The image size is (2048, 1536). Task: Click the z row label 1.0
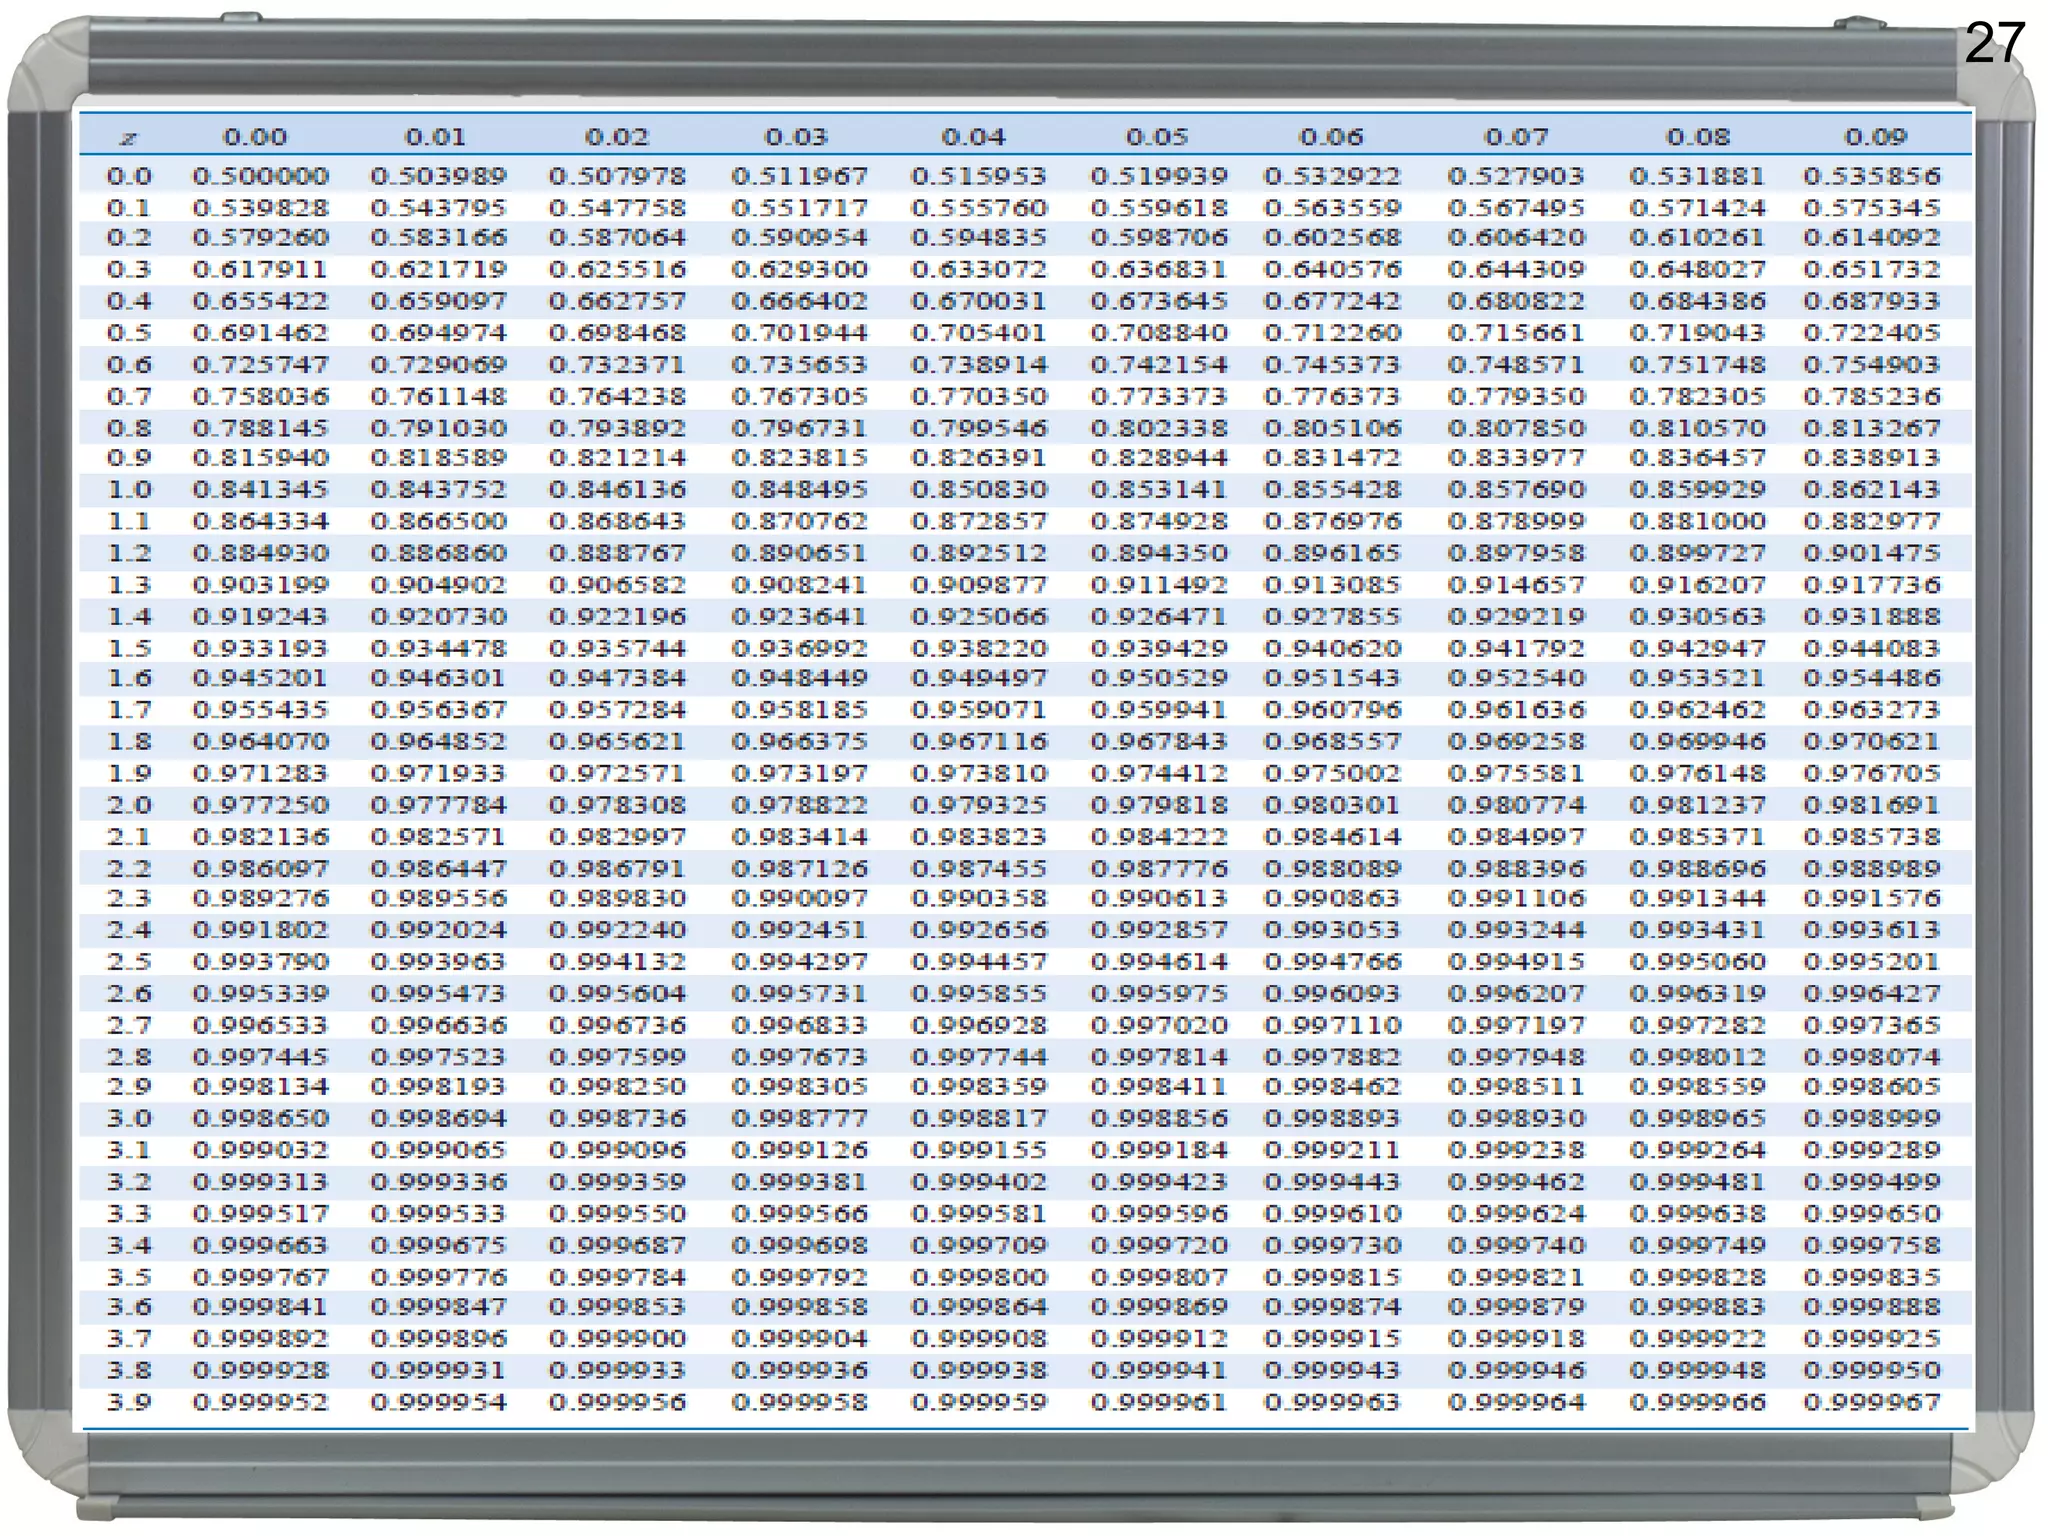129,490
